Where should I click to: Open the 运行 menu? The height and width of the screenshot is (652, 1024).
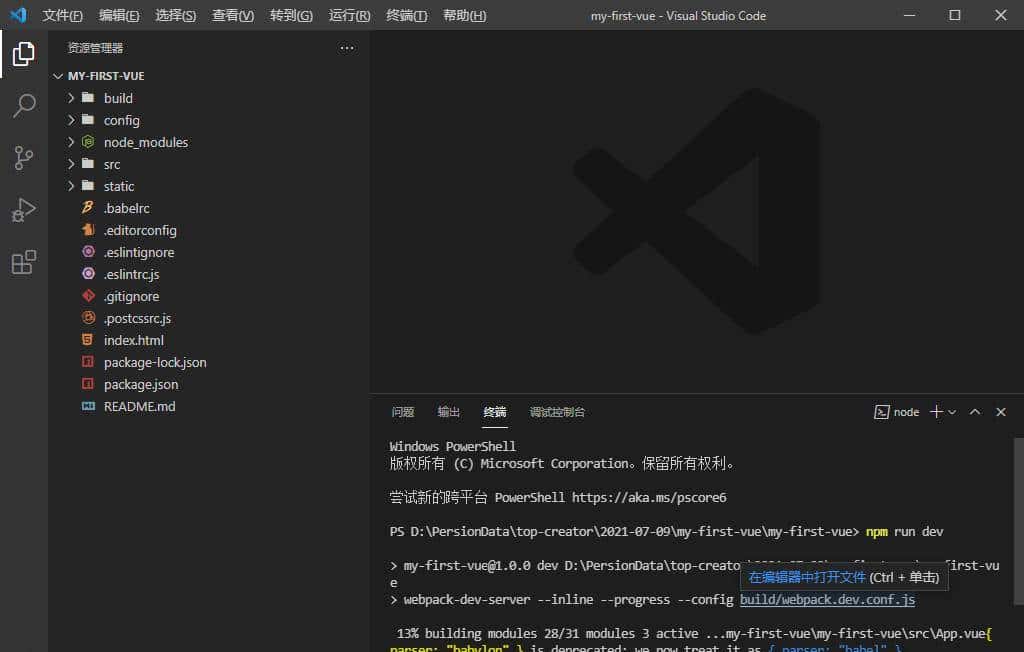pos(348,15)
